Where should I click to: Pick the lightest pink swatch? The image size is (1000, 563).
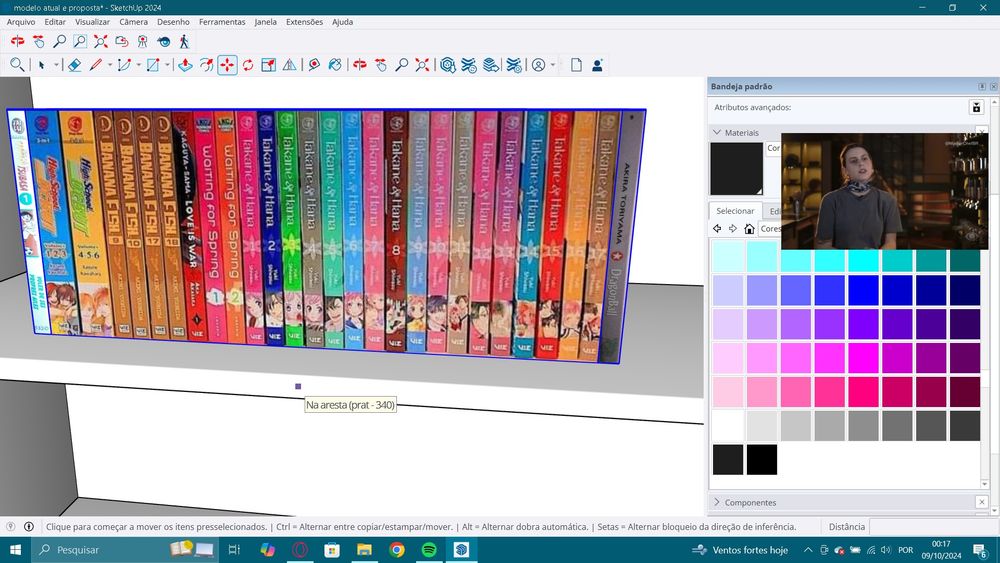(x=728, y=391)
